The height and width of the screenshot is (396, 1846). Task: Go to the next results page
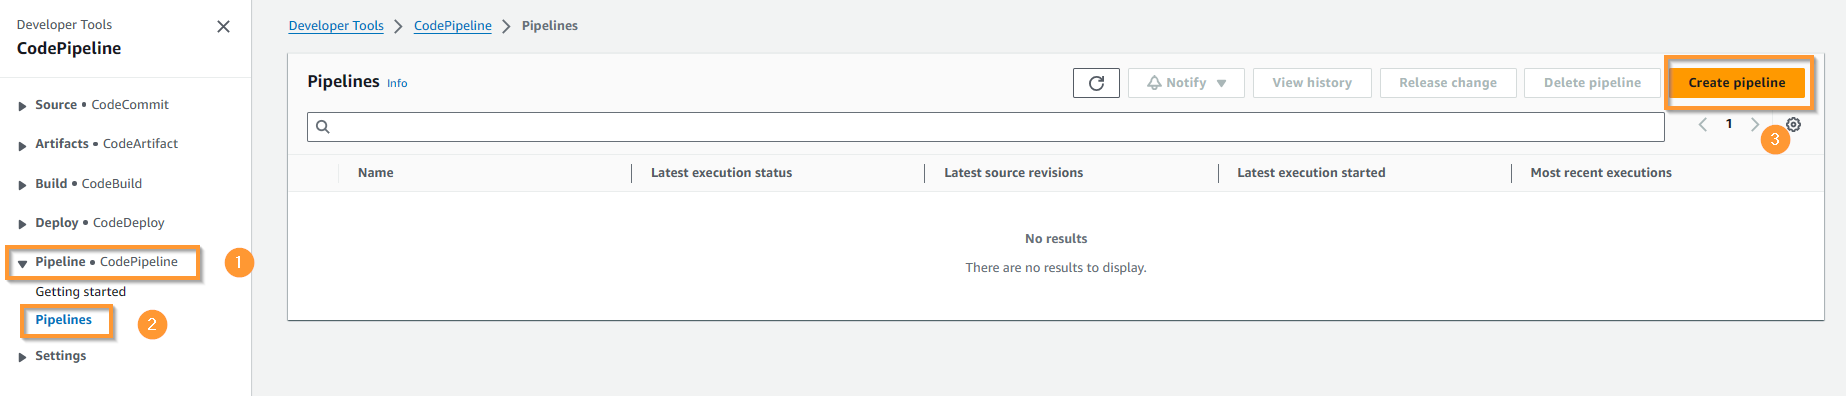coord(1755,125)
